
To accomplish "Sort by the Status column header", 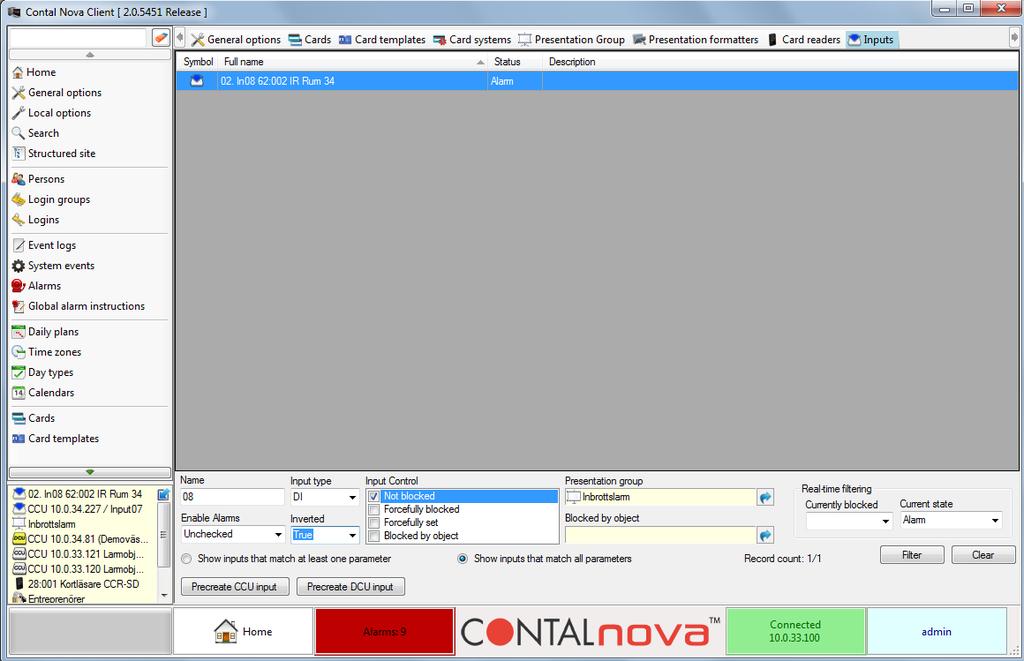I will tap(515, 61).
